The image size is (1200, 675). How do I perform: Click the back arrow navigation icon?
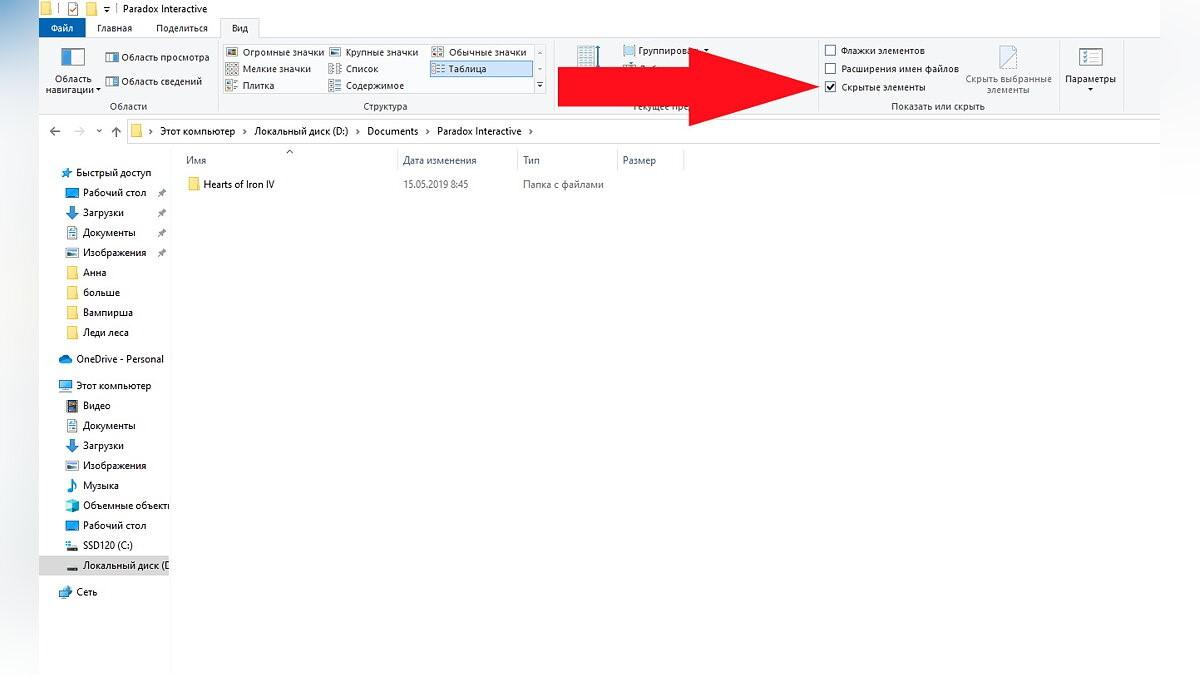tap(54, 131)
